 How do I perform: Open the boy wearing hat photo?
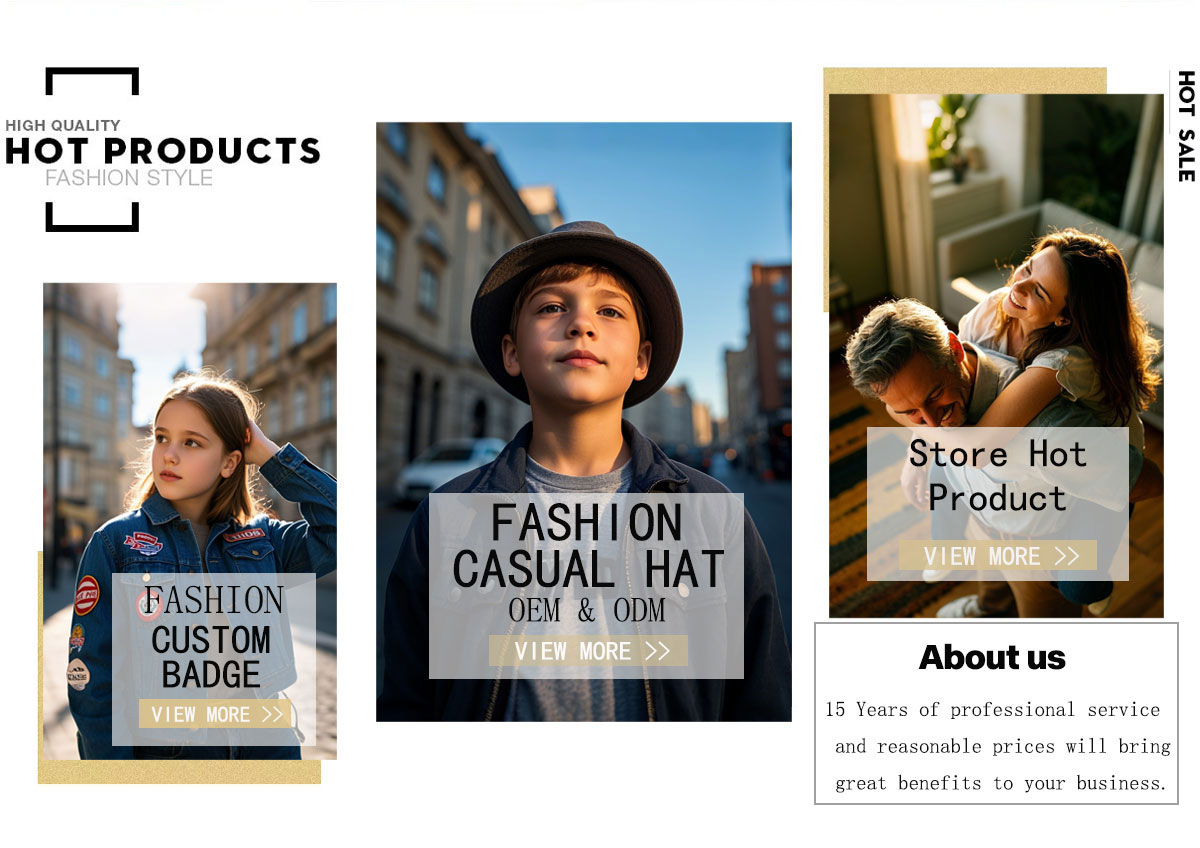[x=584, y=421]
